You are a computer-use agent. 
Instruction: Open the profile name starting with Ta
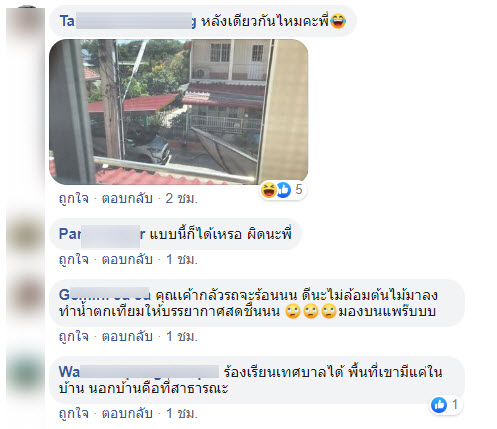point(128,21)
